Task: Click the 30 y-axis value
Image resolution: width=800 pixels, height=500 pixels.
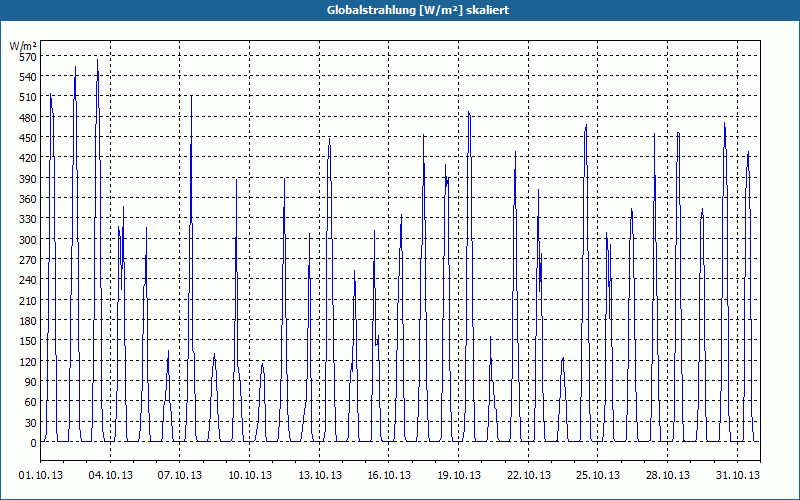Action: [31, 422]
